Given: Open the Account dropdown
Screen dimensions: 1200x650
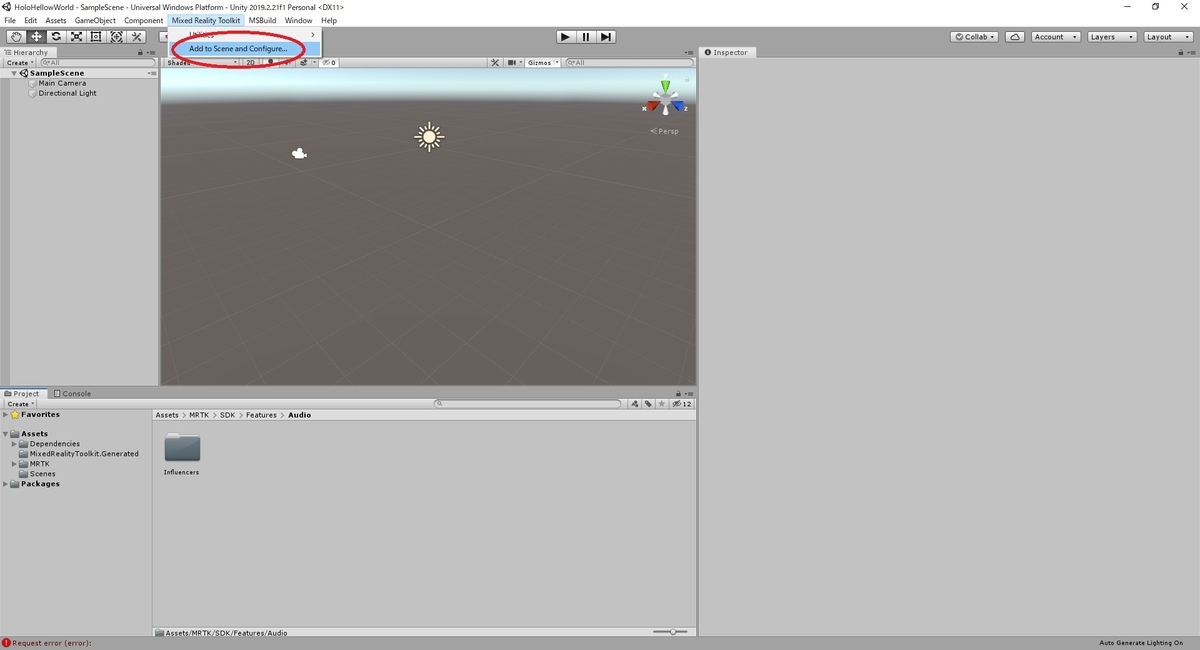Looking at the screenshot, I should 1056,37.
